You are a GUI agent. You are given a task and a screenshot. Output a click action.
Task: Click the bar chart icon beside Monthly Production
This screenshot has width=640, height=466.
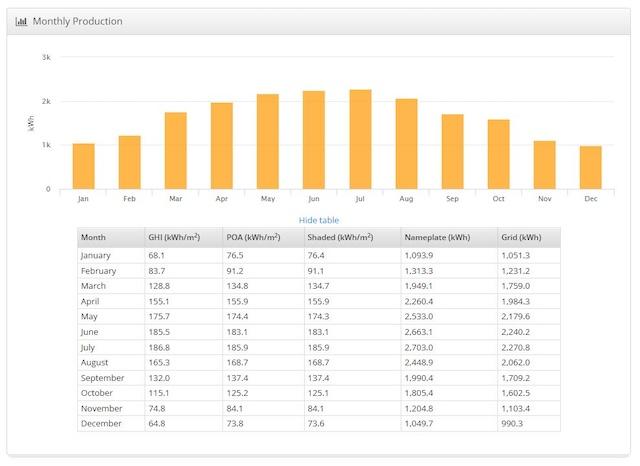click(x=21, y=21)
